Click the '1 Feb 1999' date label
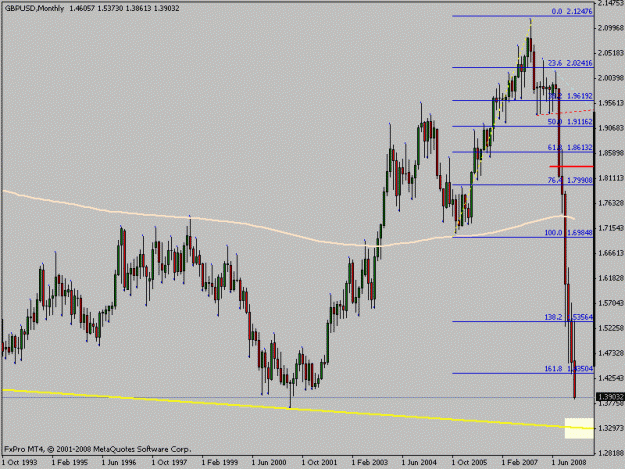This screenshot has width=625, height=469. [x=220, y=463]
